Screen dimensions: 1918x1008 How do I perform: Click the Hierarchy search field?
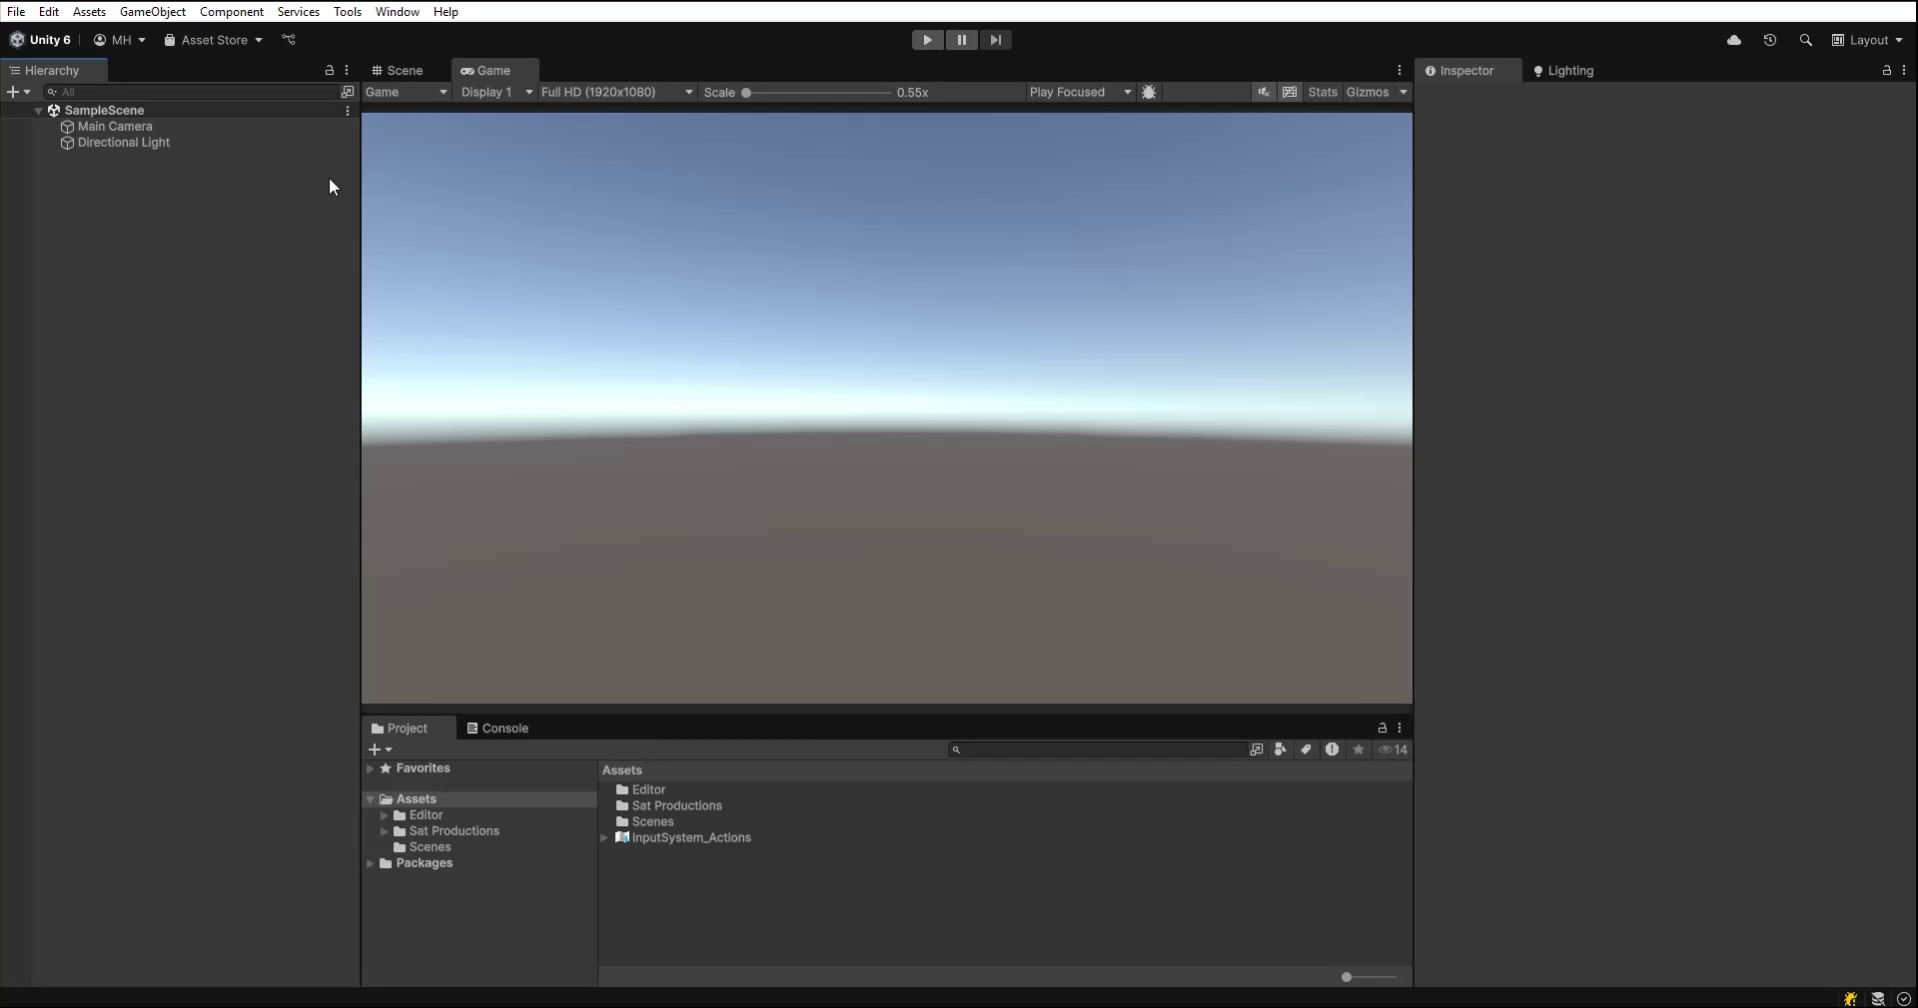[x=190, y=92]
